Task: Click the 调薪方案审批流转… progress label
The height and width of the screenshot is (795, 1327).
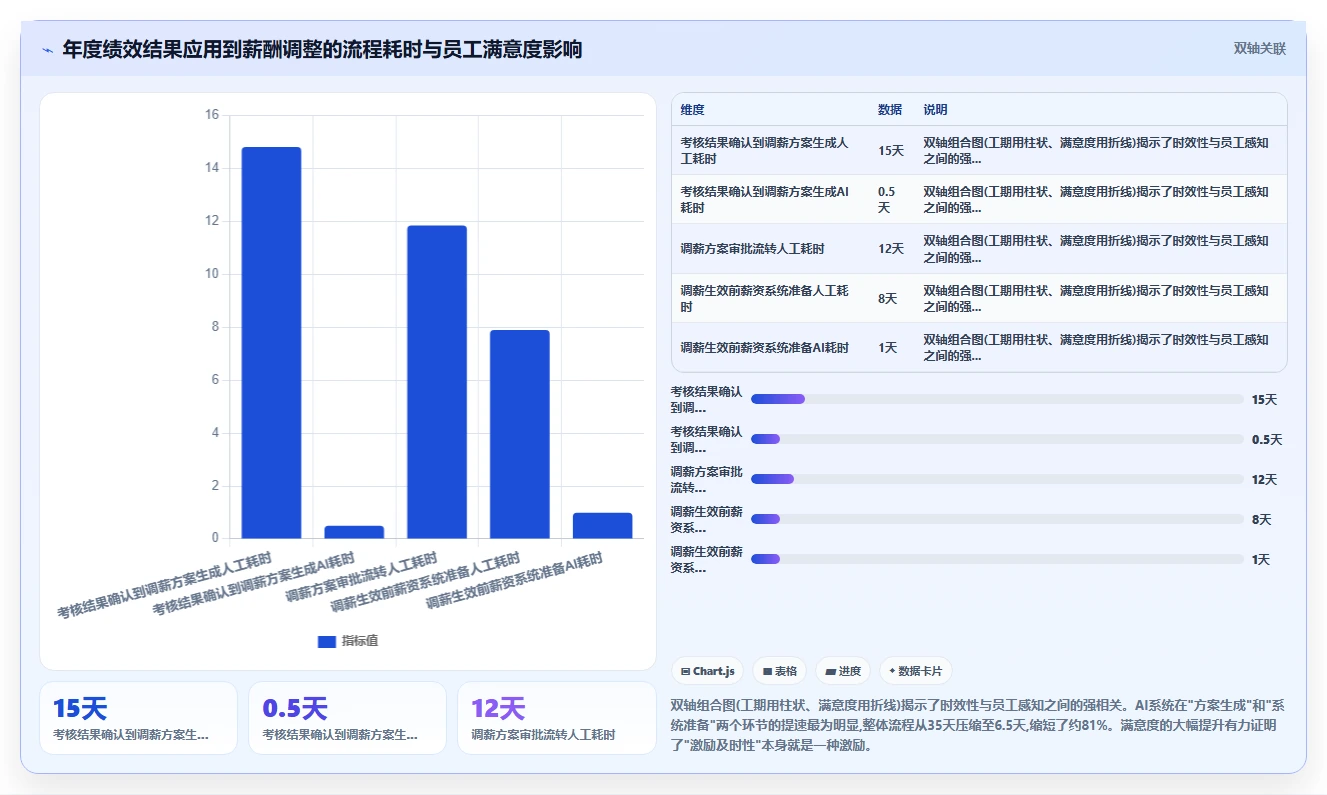Action: click(707, 479)
